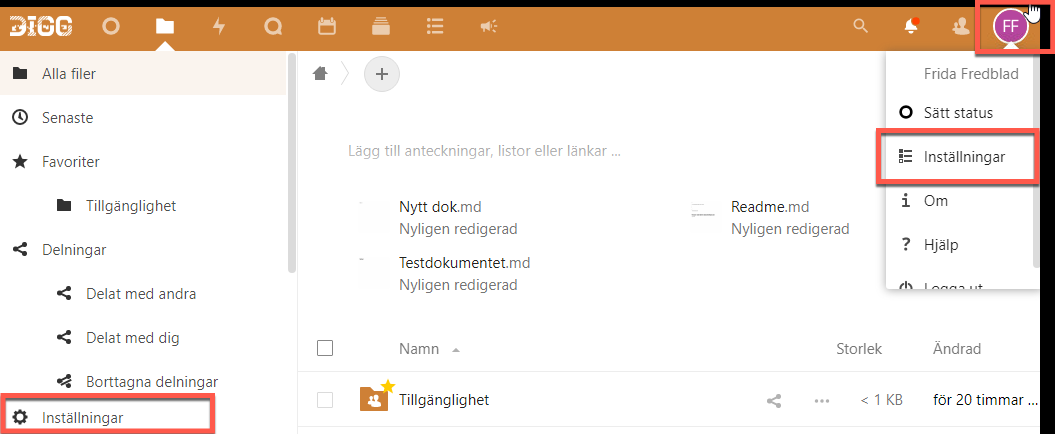Open the Files folder app icon
The image size is (1055, 434).
coord(165,26)
